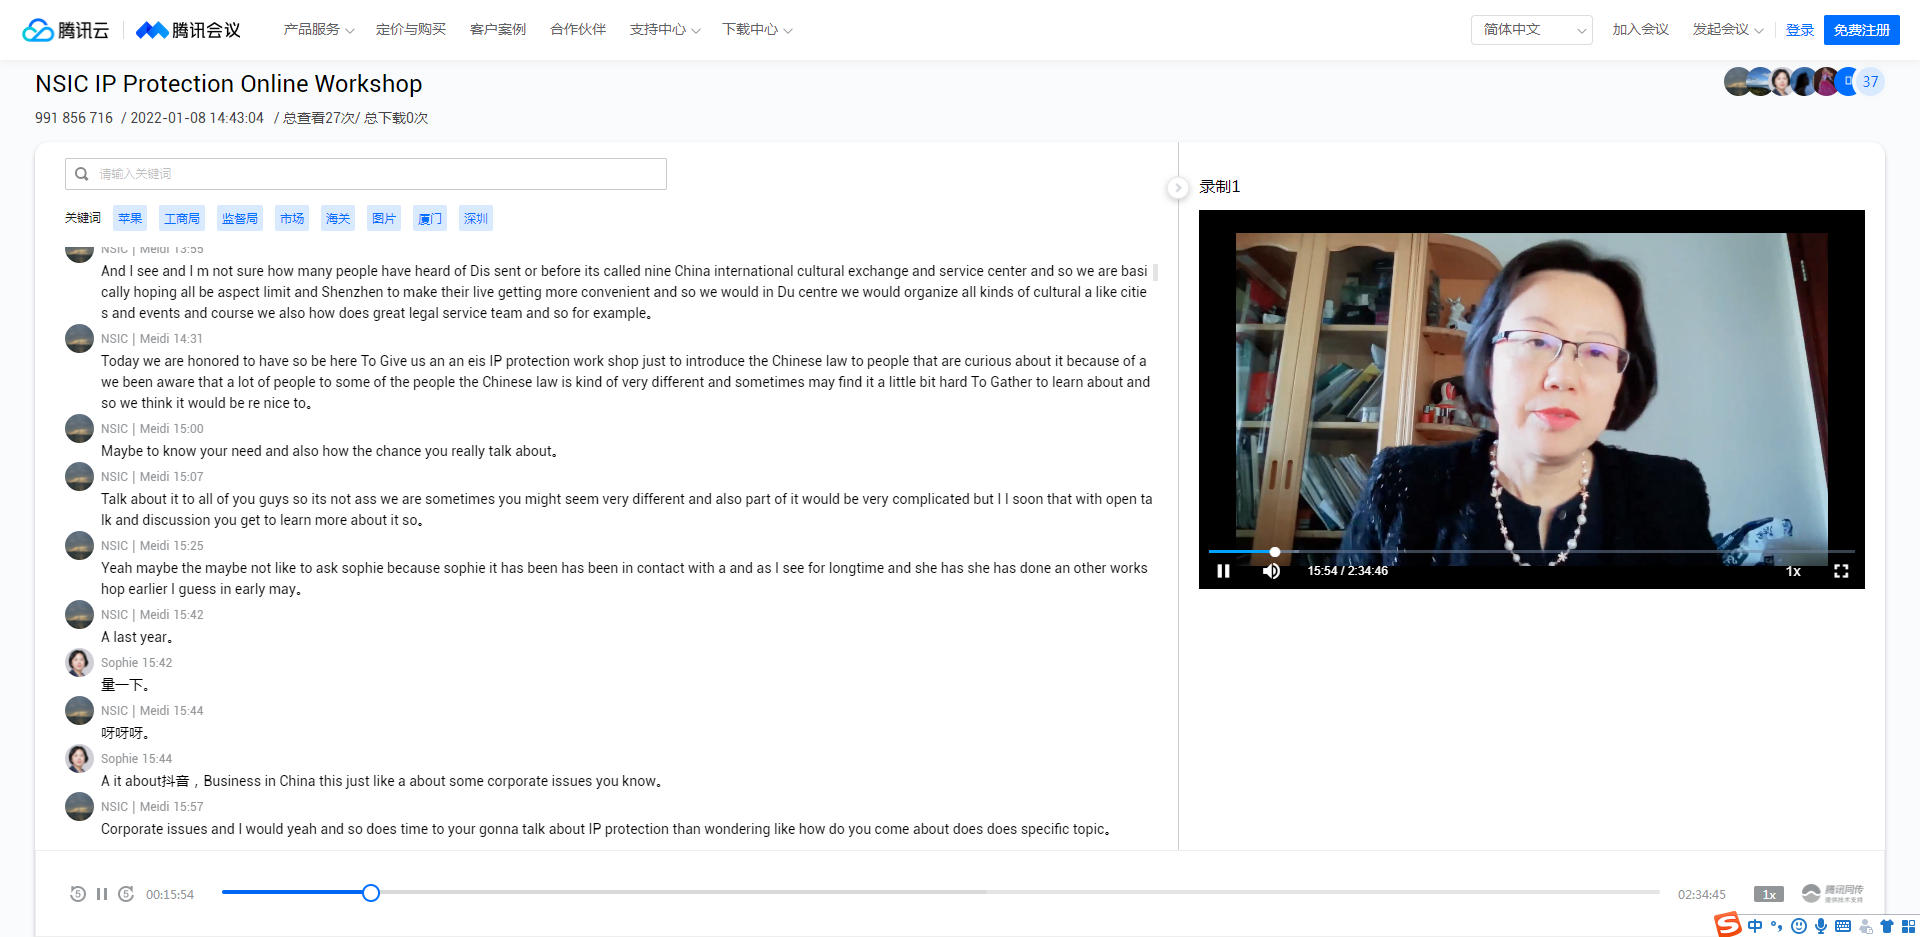Change video player speed 1x
Viewport: 1920px width, 937px height.
(1793, 571)
